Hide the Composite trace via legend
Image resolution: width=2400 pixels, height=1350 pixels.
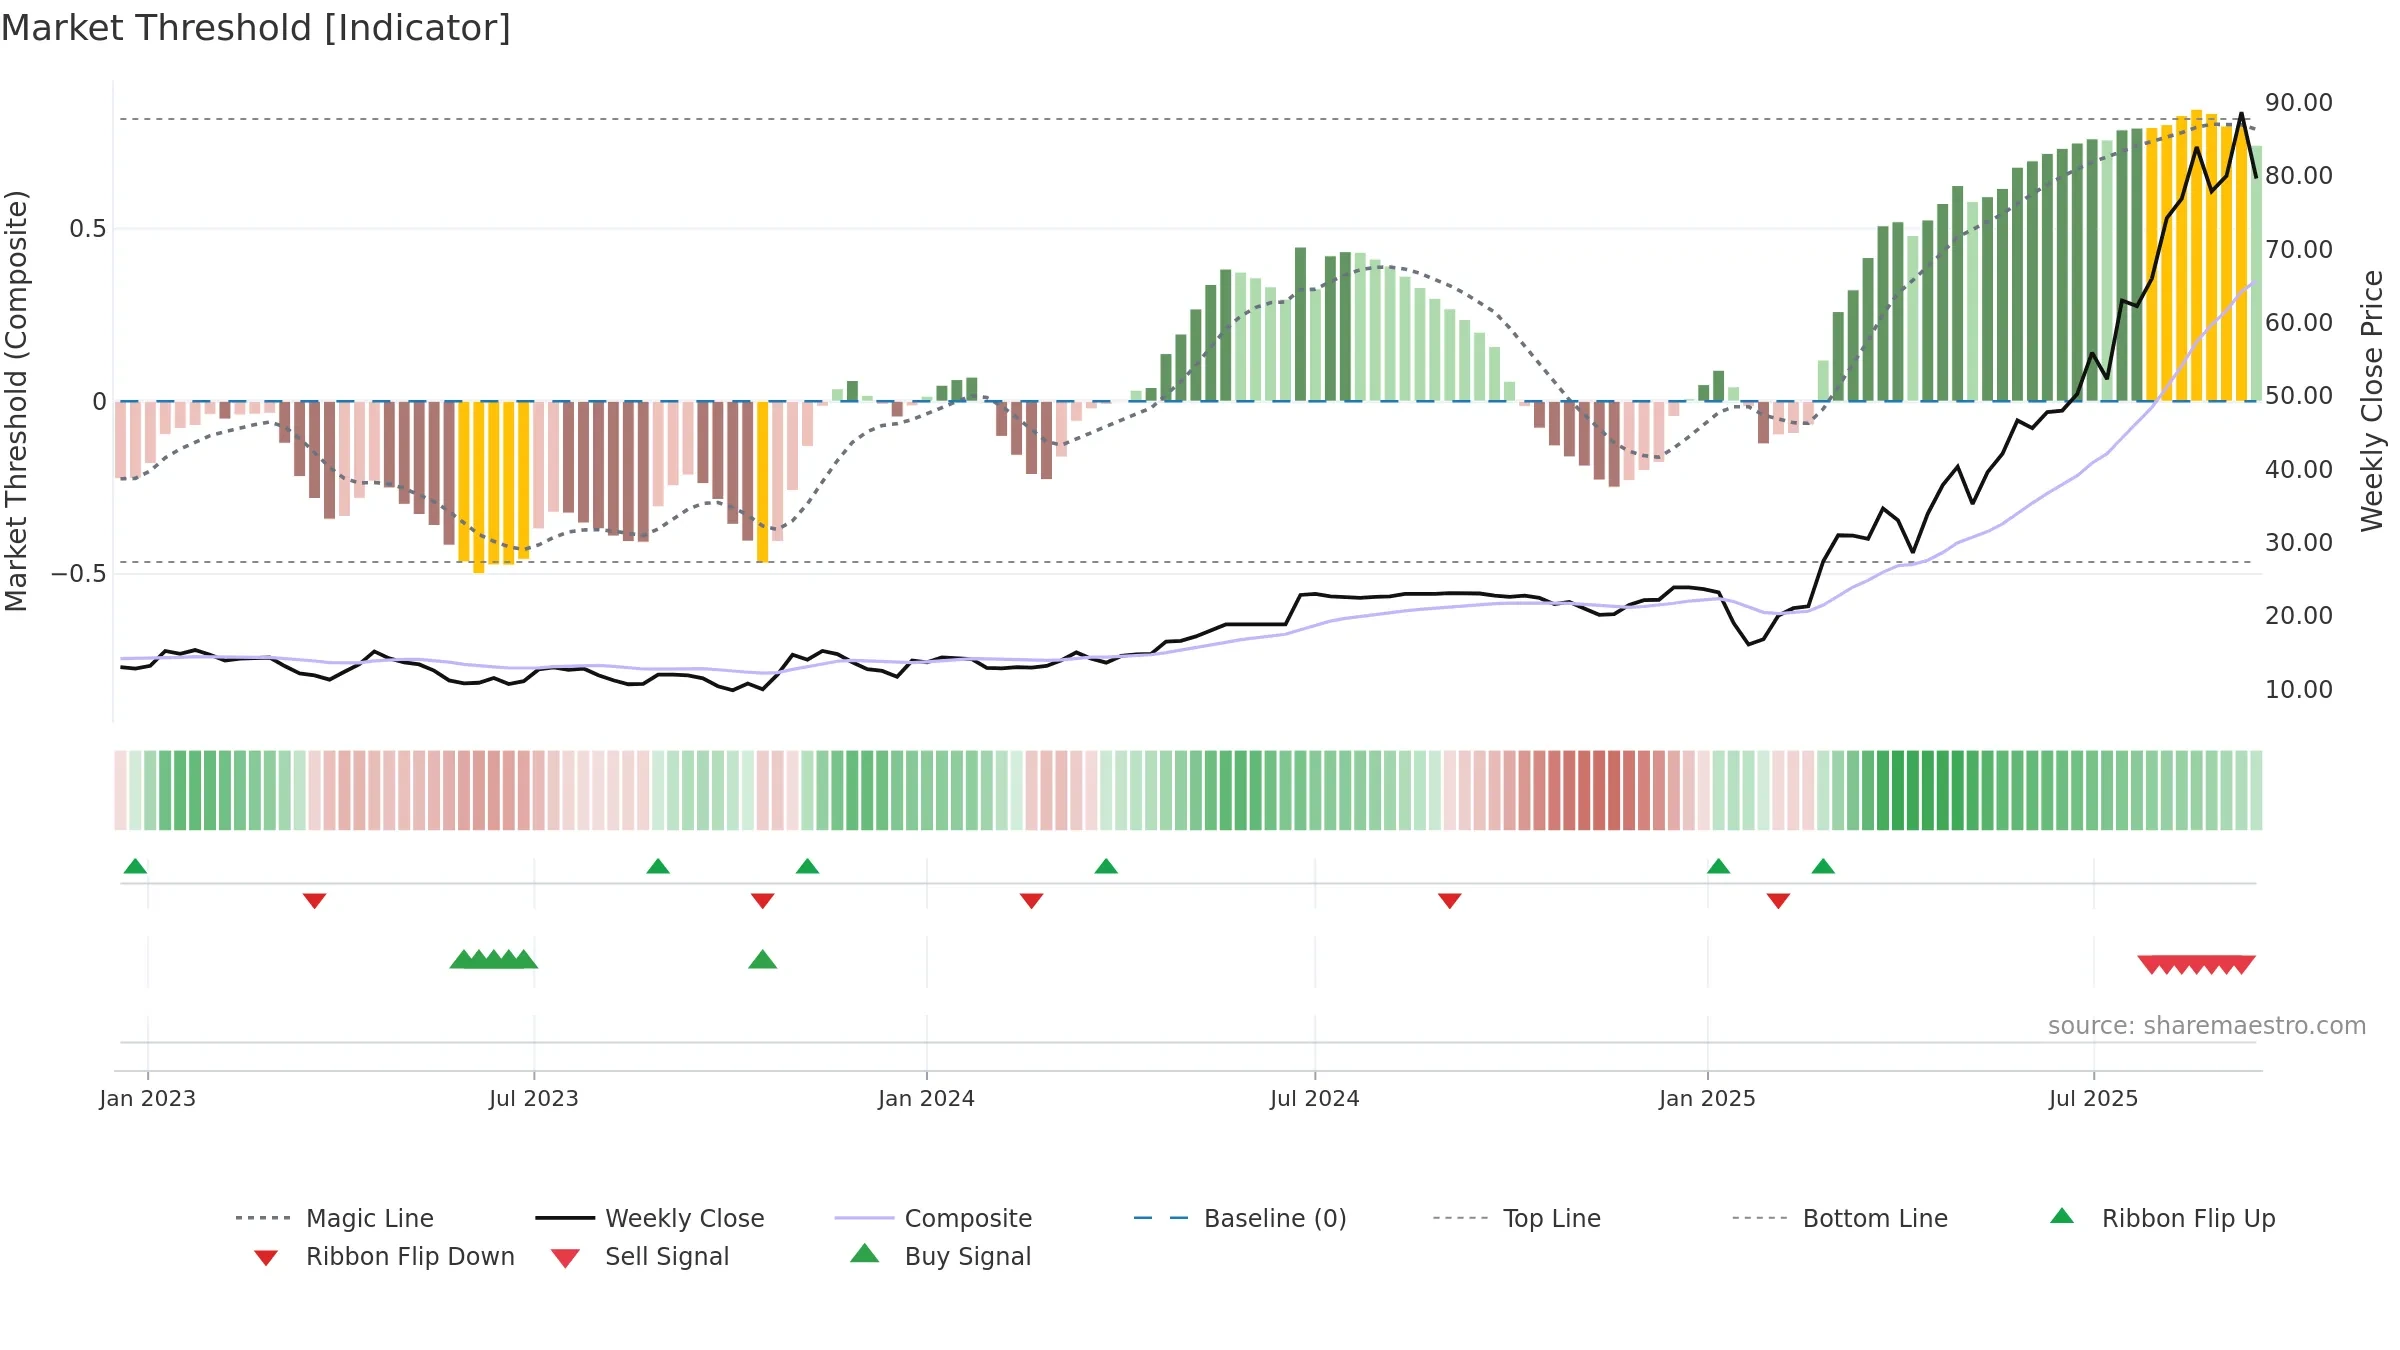coord(934,1218)
